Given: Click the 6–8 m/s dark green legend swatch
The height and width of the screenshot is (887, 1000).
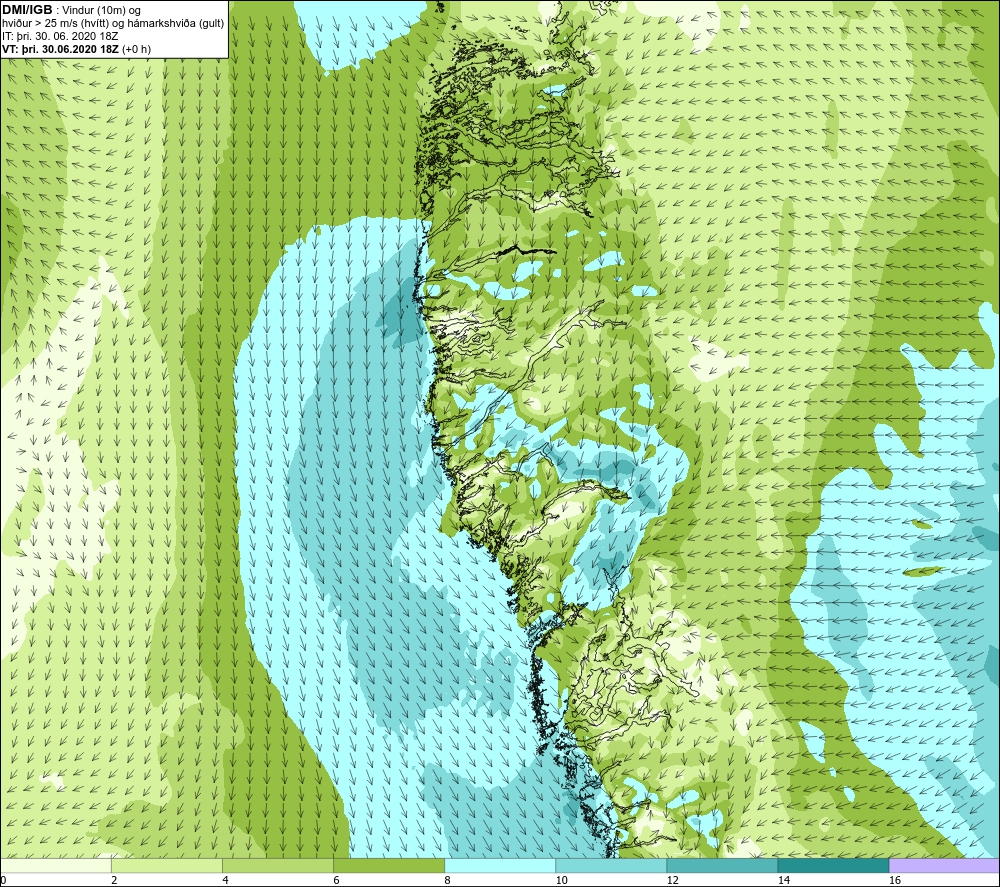Looking at the screenshot, I should pos(389,865).
